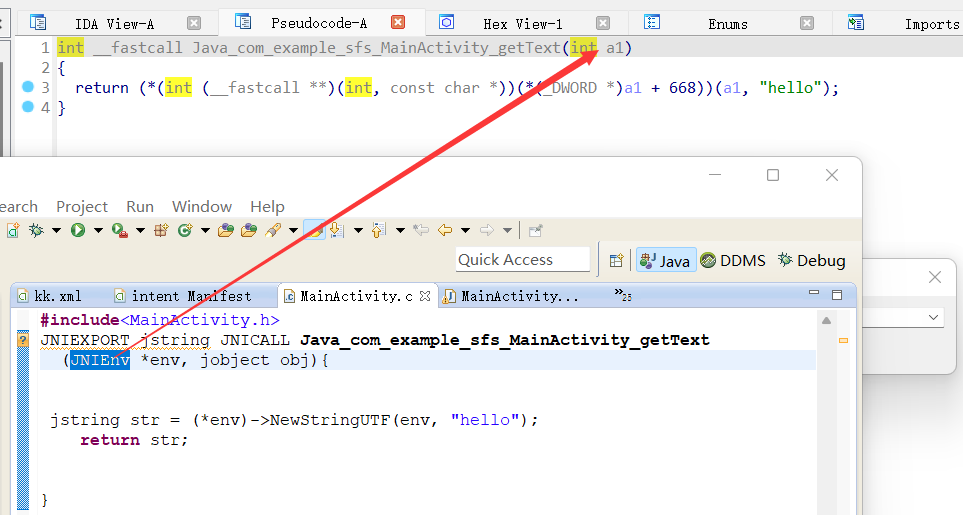
Task: Switch to Enums tab in IDA
Action: (x=728, y=23)
